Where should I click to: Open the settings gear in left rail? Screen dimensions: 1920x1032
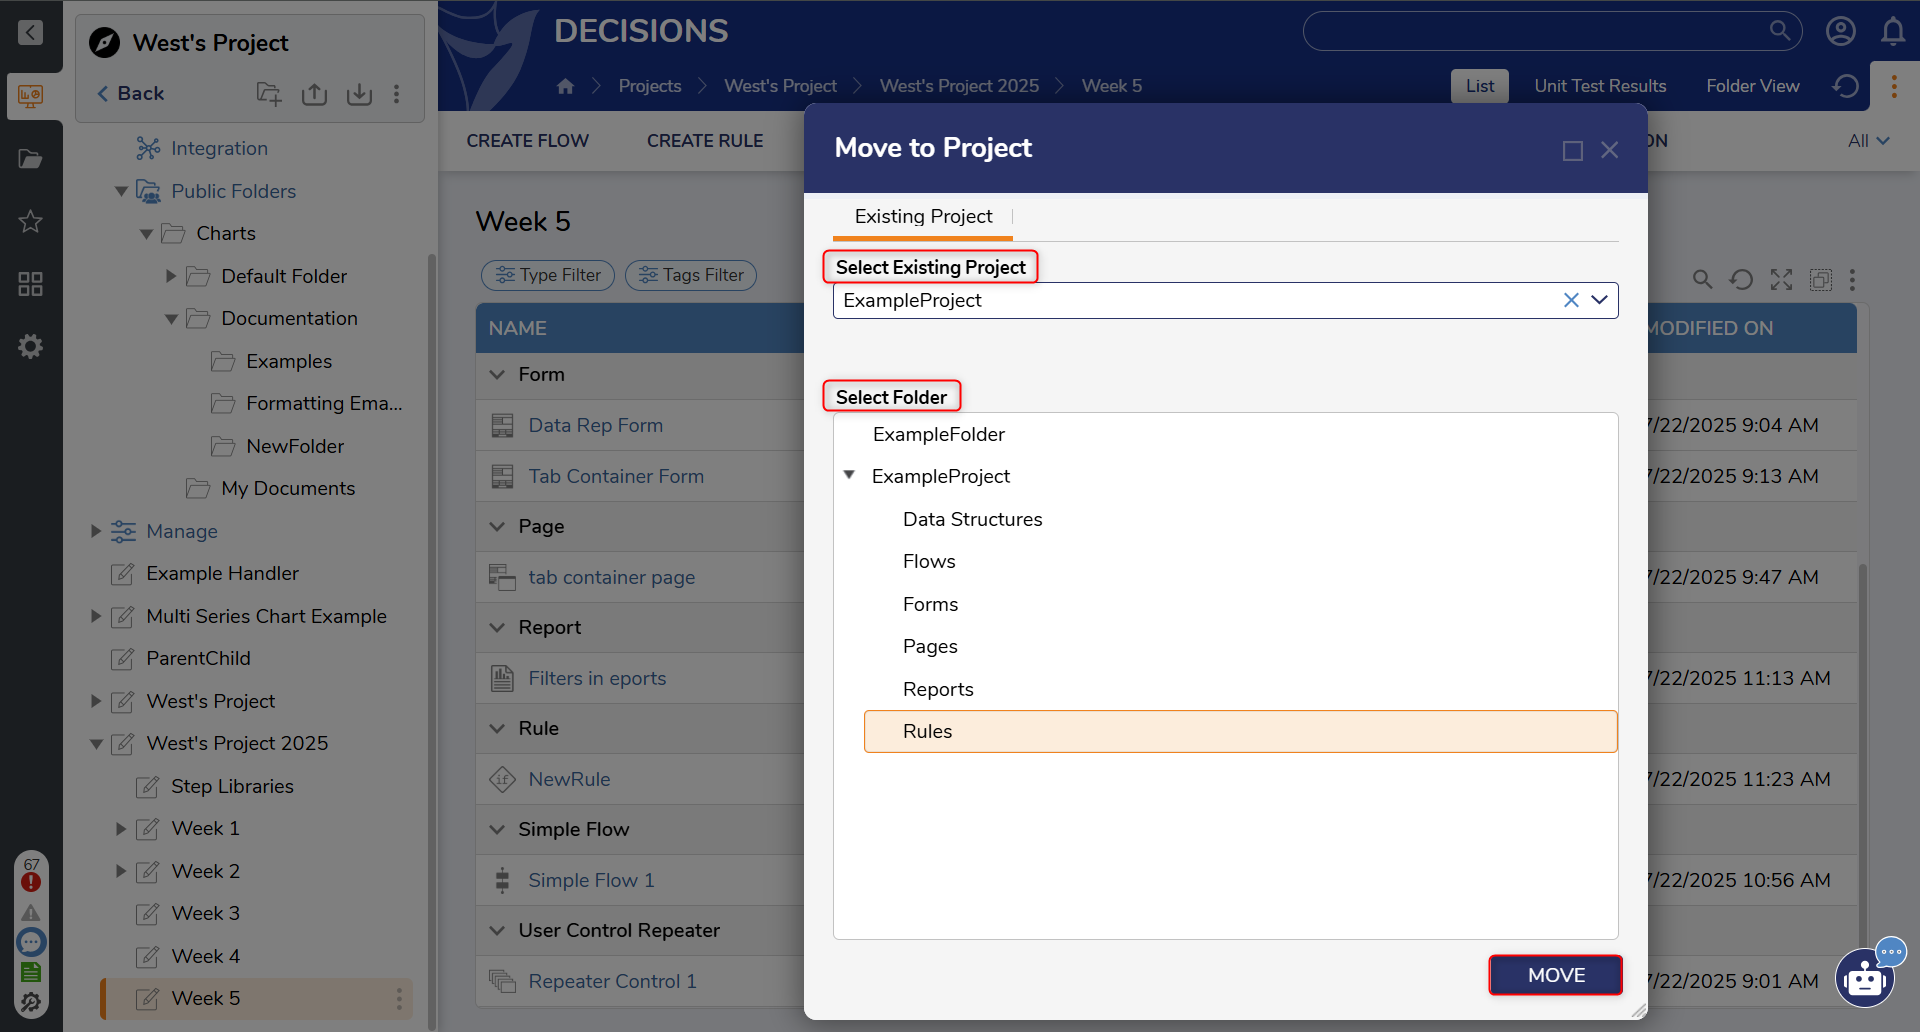pos(30,346)
